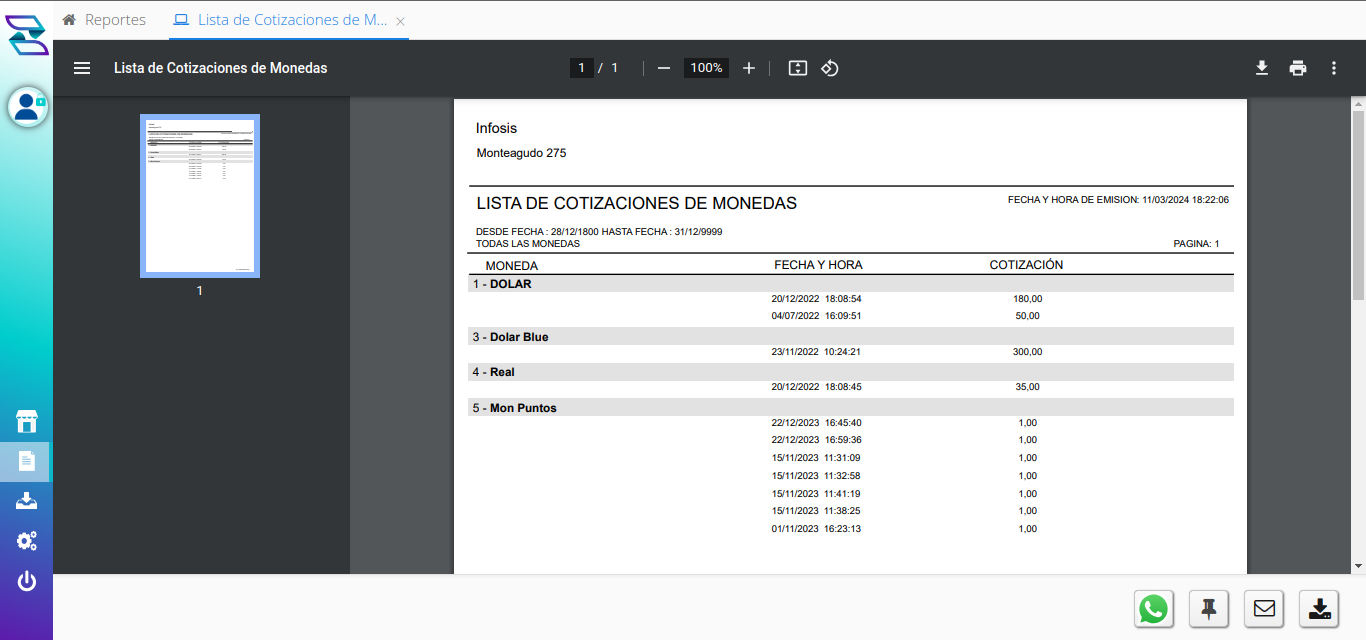The width and height of the screenshot is (1366, 640).
Task: Click the pin button at bottom
Action: [x=1209, y=608]
